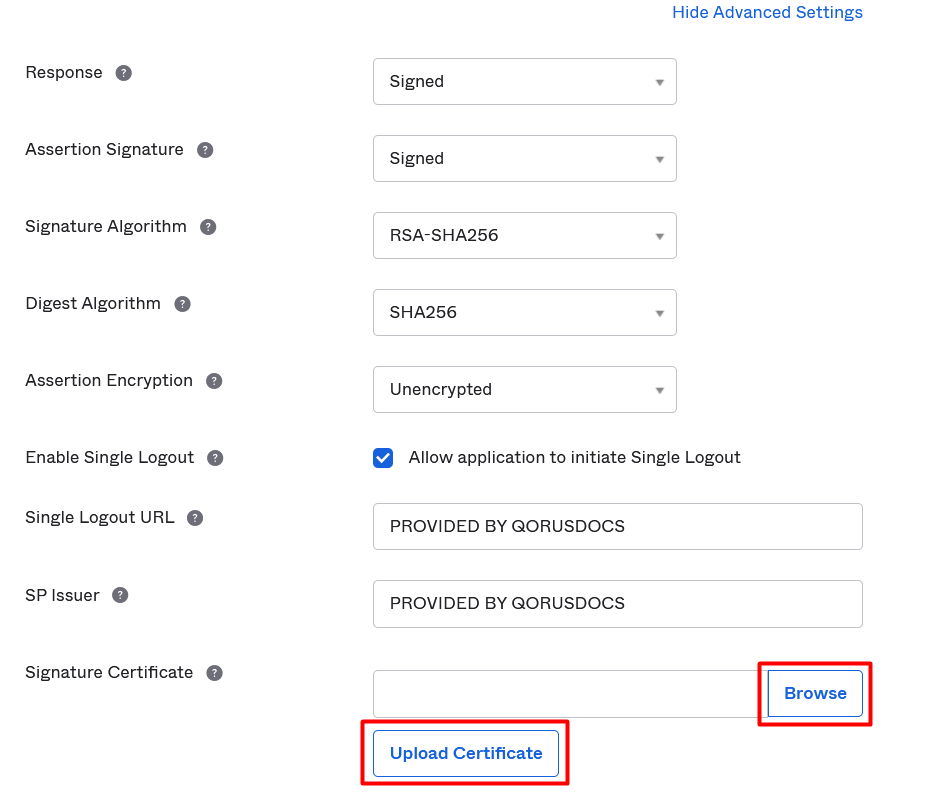Screen dimensions: 927x797
Task: Click SP Issuer help icon
Action: pos(120,595)
